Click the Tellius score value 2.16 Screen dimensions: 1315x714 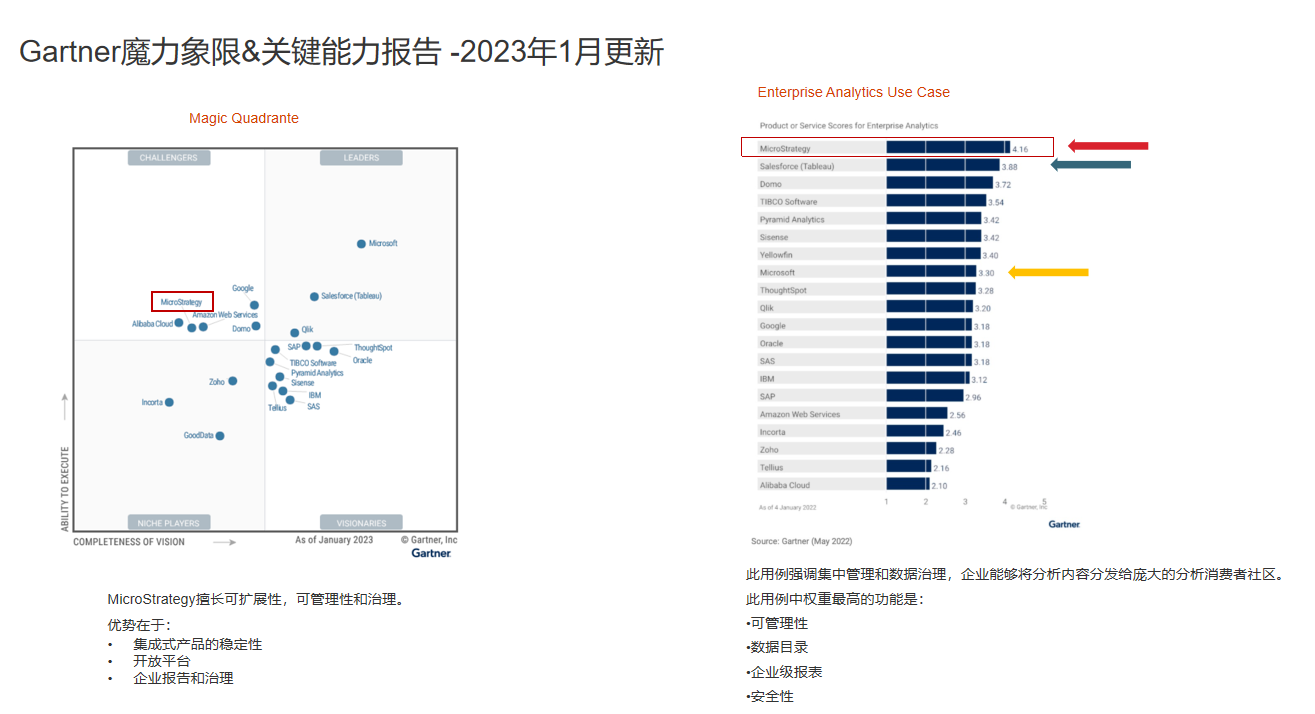tap(941, 468)
